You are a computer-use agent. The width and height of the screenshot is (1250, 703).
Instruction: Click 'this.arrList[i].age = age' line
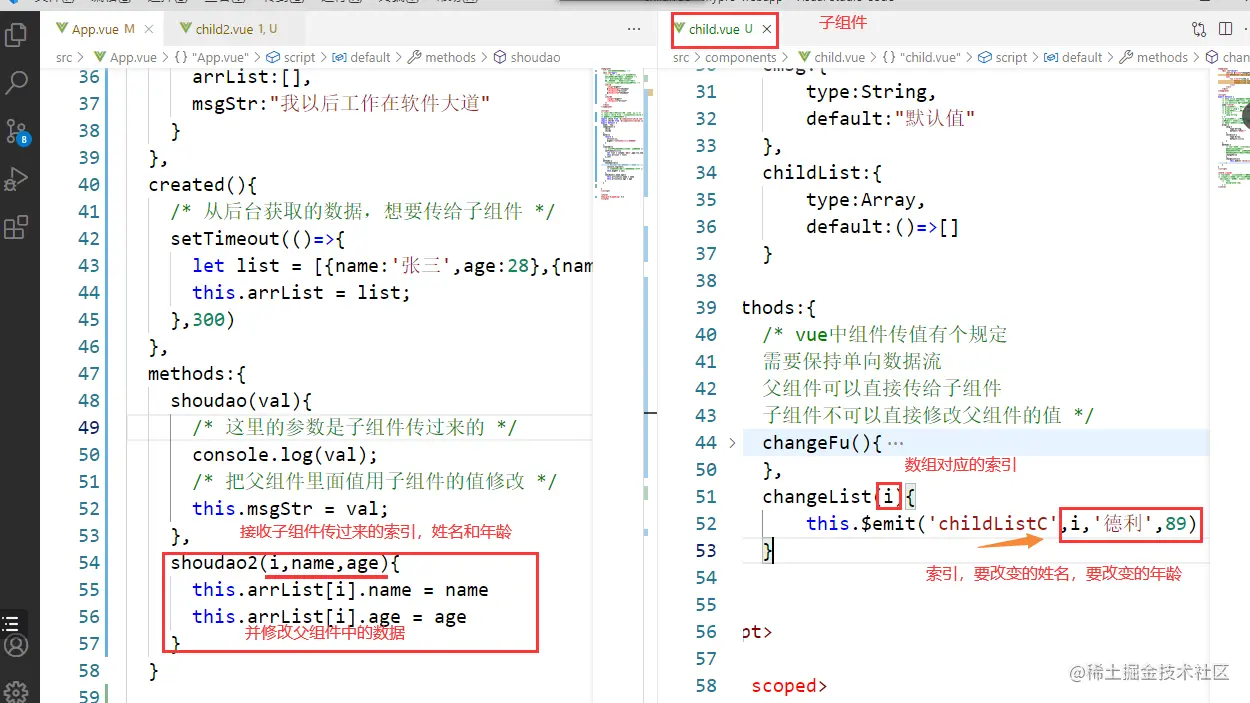329,616
